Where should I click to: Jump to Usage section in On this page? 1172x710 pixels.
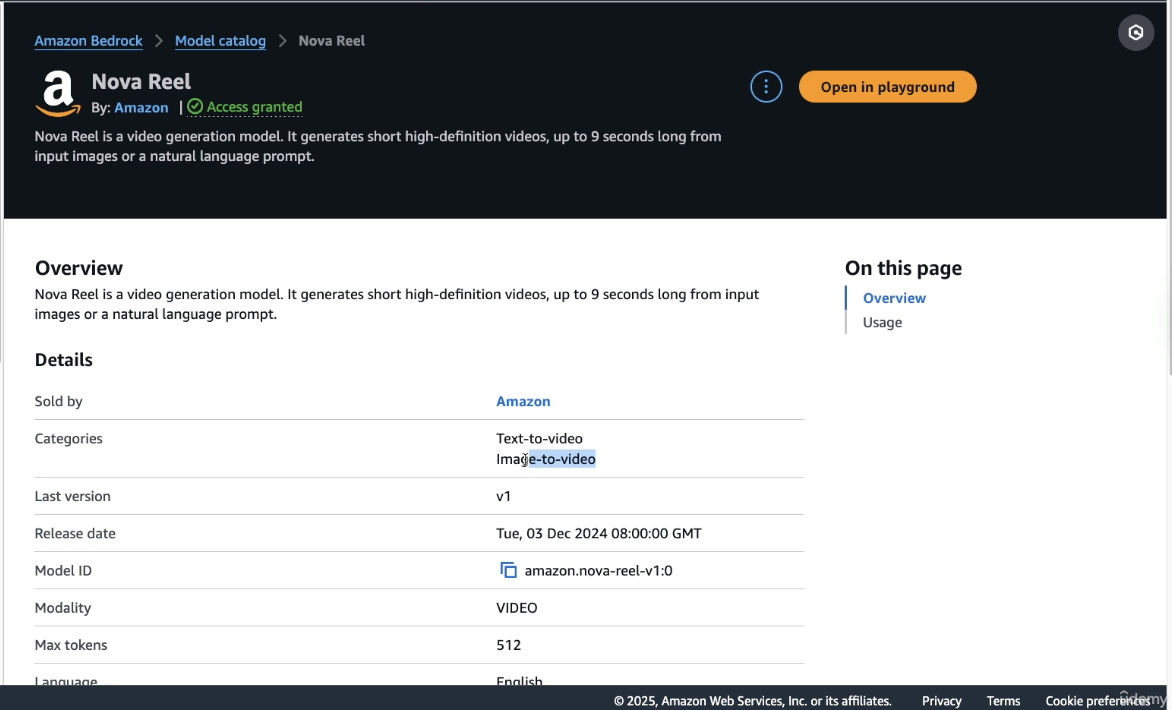click(882, 323)
